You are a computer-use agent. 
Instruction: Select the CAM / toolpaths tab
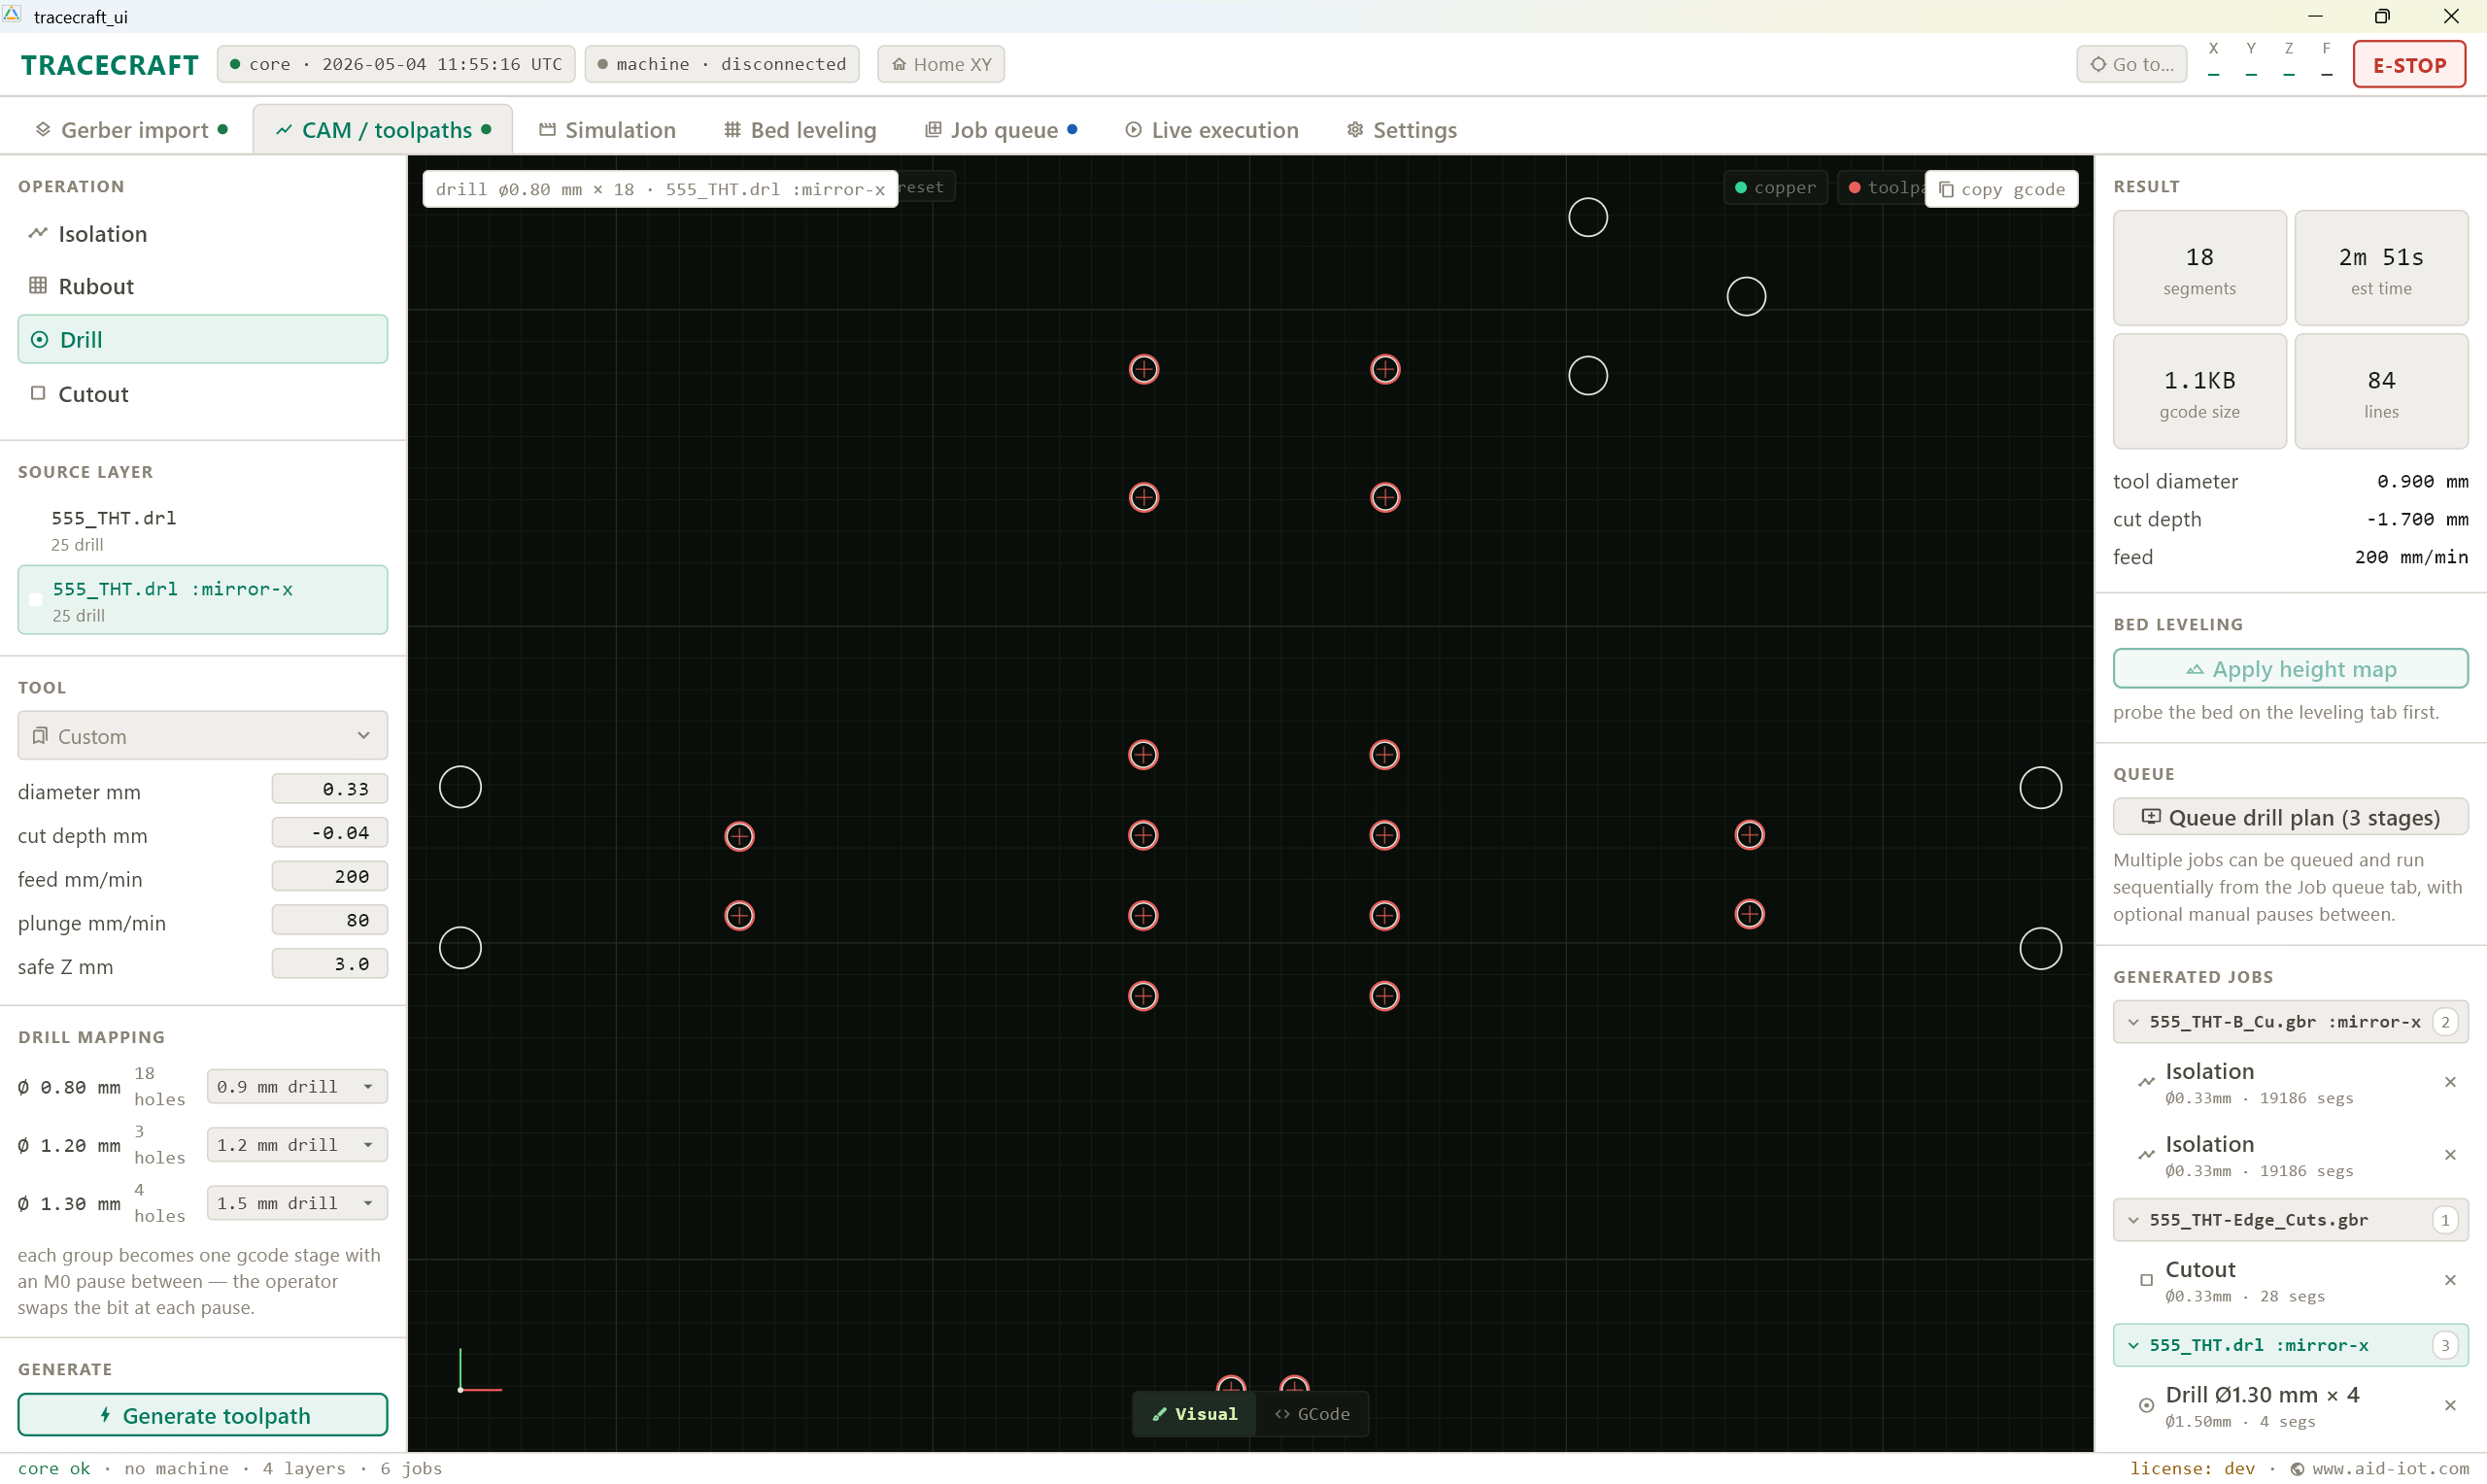pyautogui.click(x=383, y=130)
